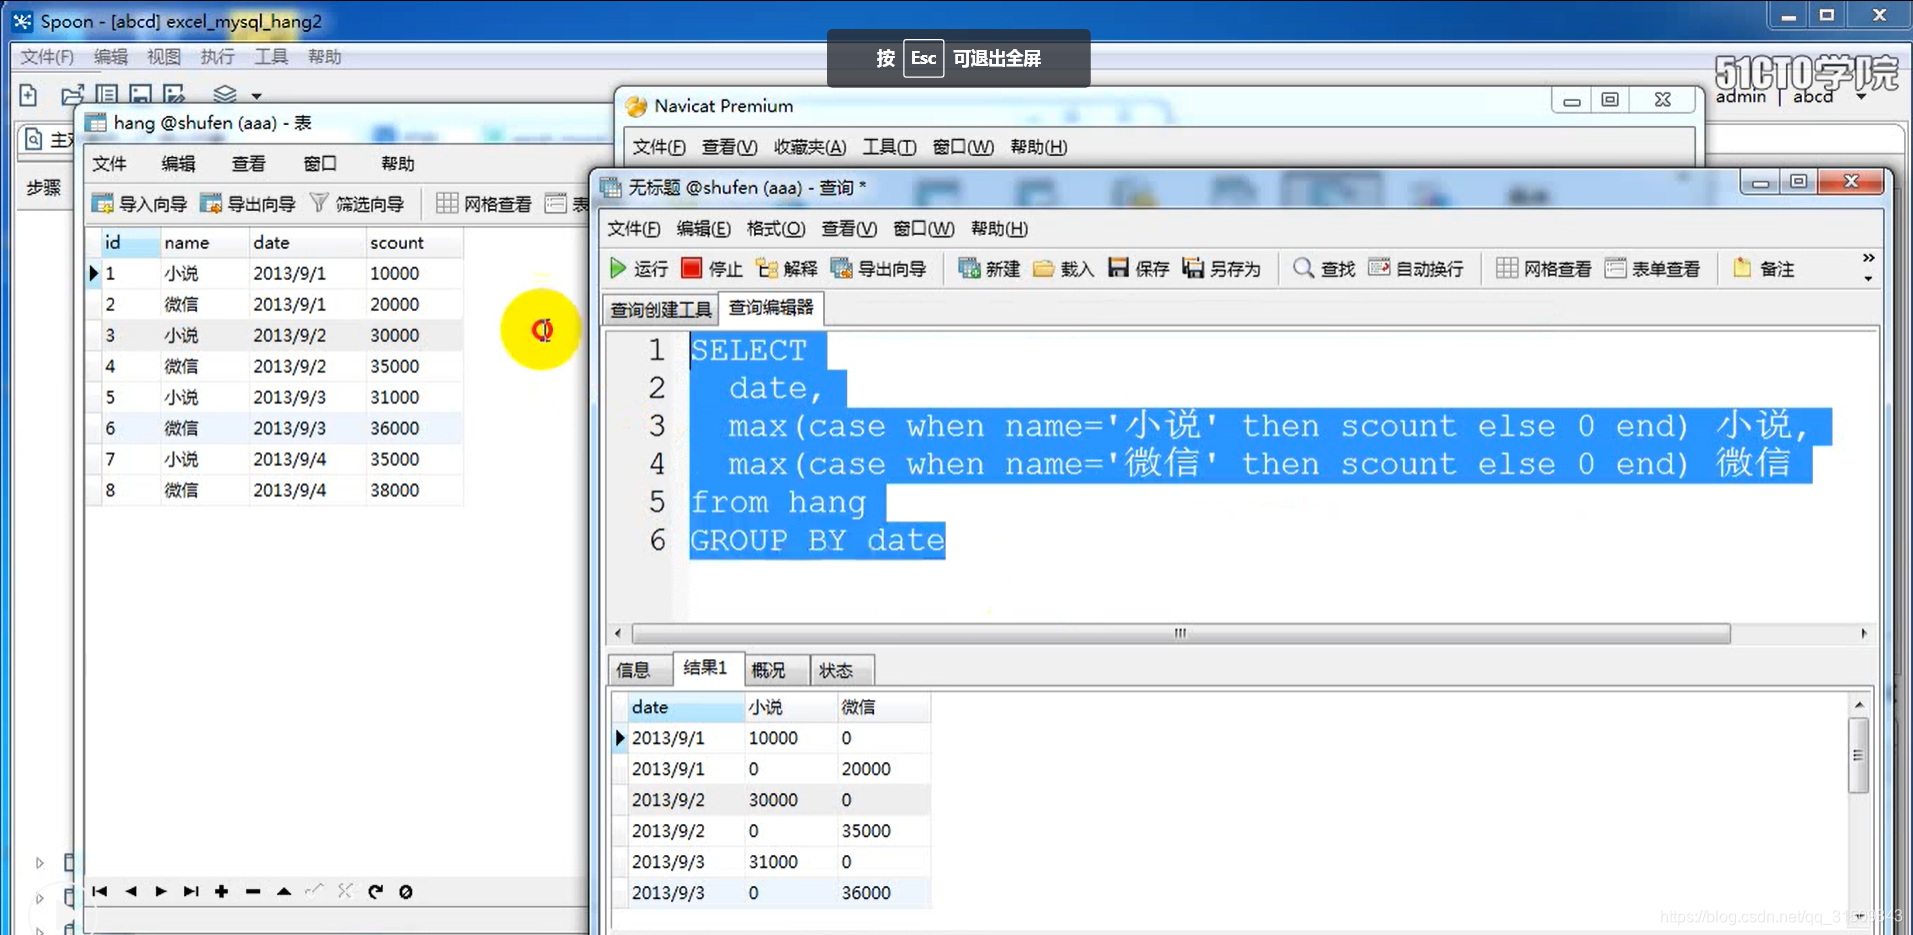Click 解释 explain toolbar icon
The image size is (1913, 935).
coord(786,268)
